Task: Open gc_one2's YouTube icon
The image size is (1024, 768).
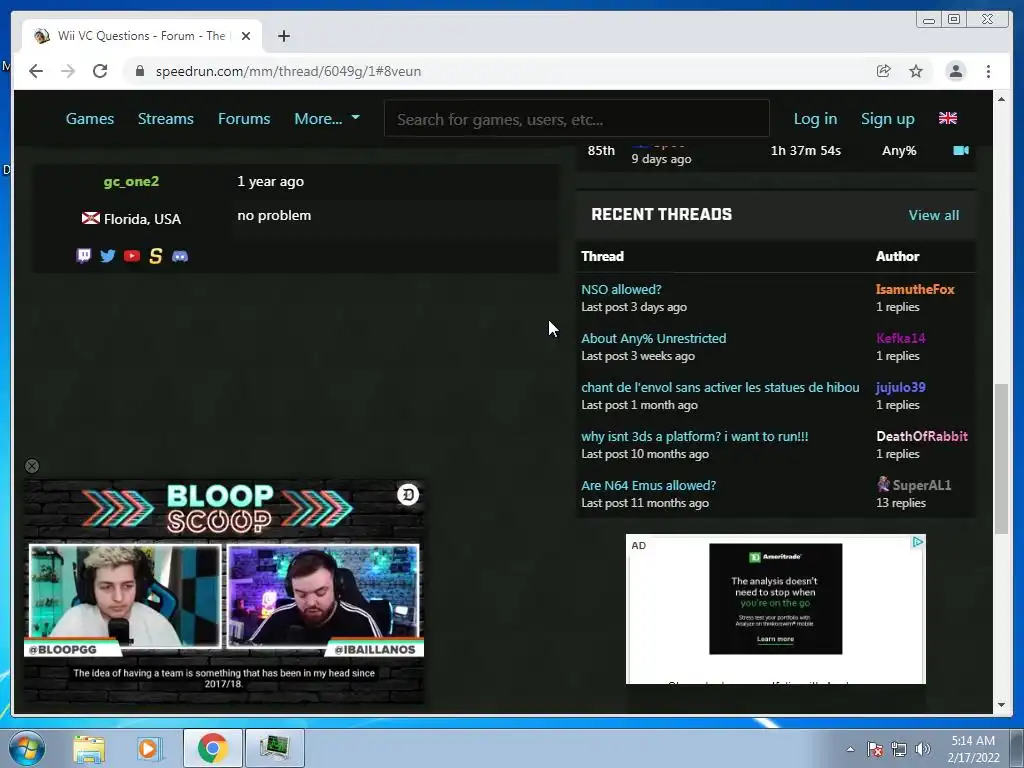Action: click(x=132, y=255)
